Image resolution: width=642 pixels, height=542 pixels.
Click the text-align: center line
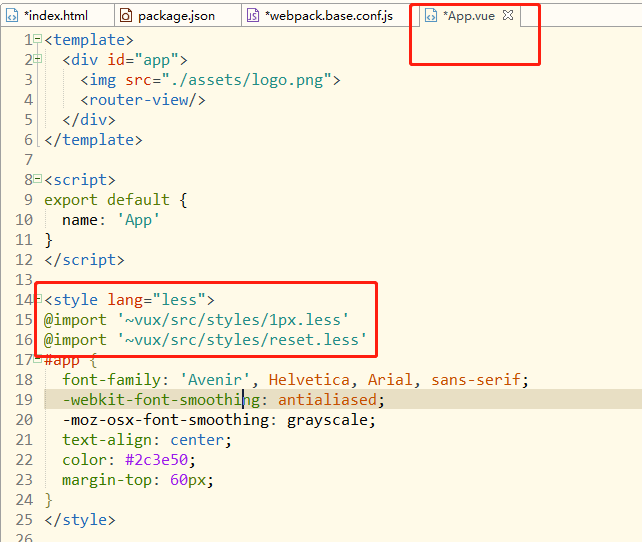[x=147, y=440]
